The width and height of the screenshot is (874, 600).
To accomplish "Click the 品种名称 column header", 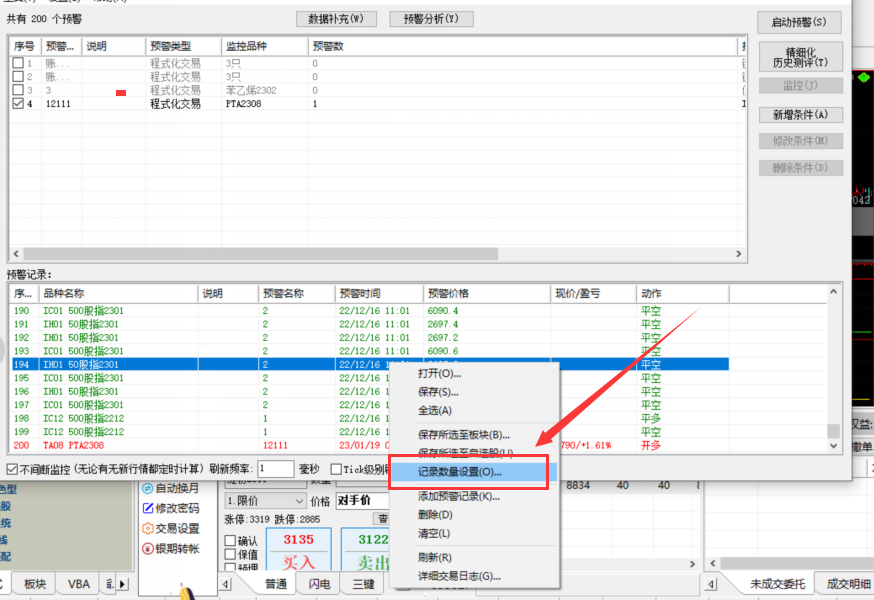I will (118, 293).
